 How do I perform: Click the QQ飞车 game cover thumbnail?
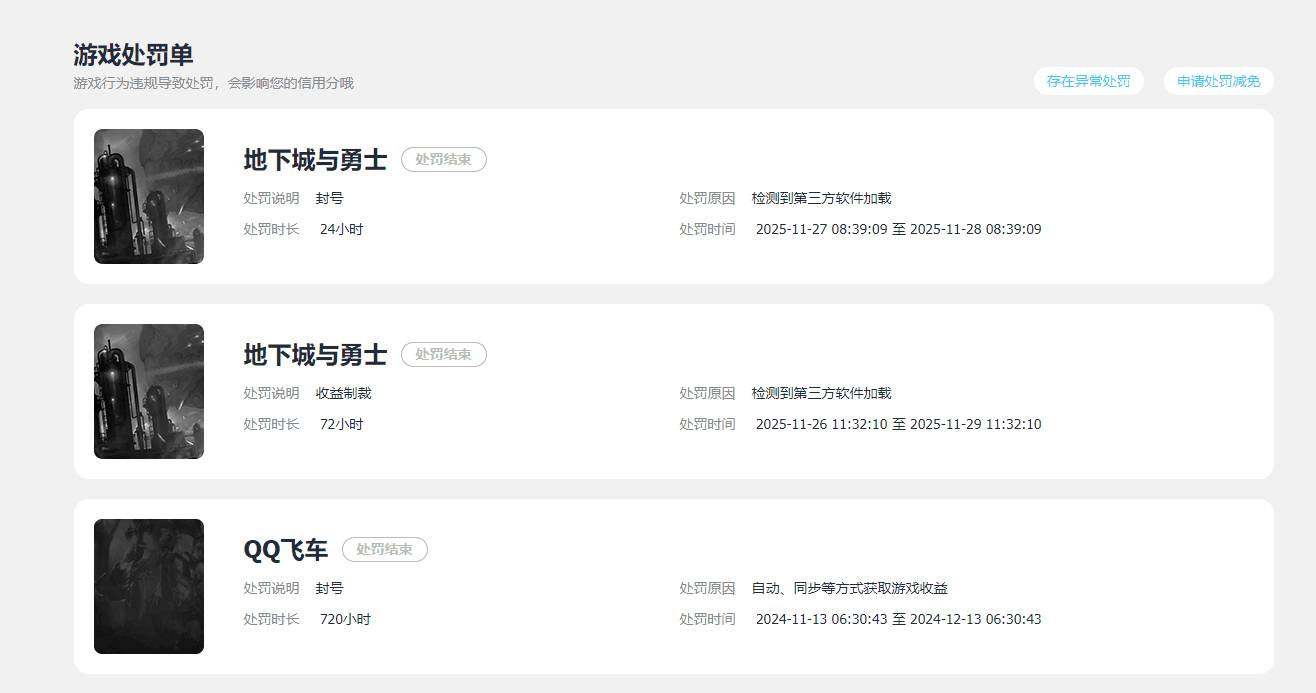(149, 586)
